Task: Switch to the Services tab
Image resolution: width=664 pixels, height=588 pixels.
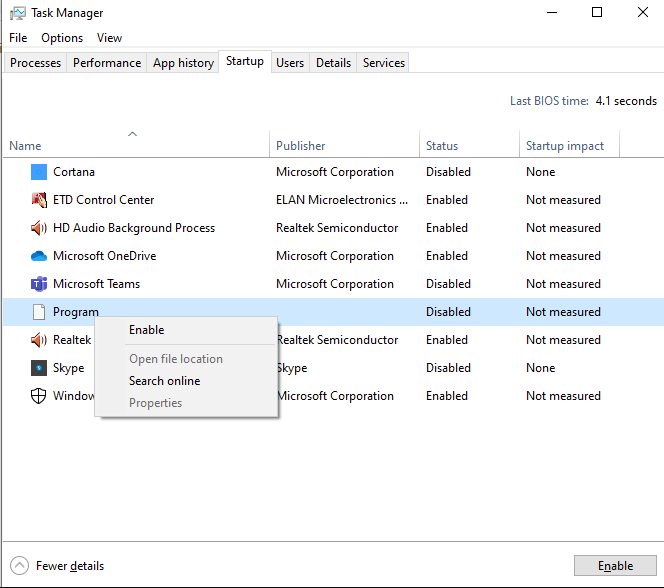Action: (x=384, y=63)
